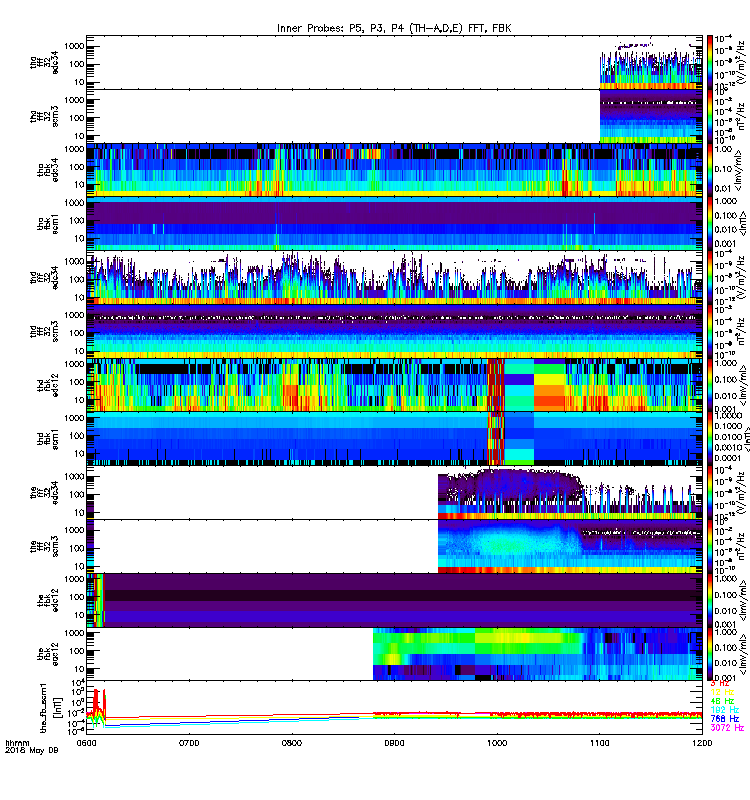Click the color bar beside tha fff edc34 panel
The height and width of the screenshot is (800, 750).
tap(710, 62)
